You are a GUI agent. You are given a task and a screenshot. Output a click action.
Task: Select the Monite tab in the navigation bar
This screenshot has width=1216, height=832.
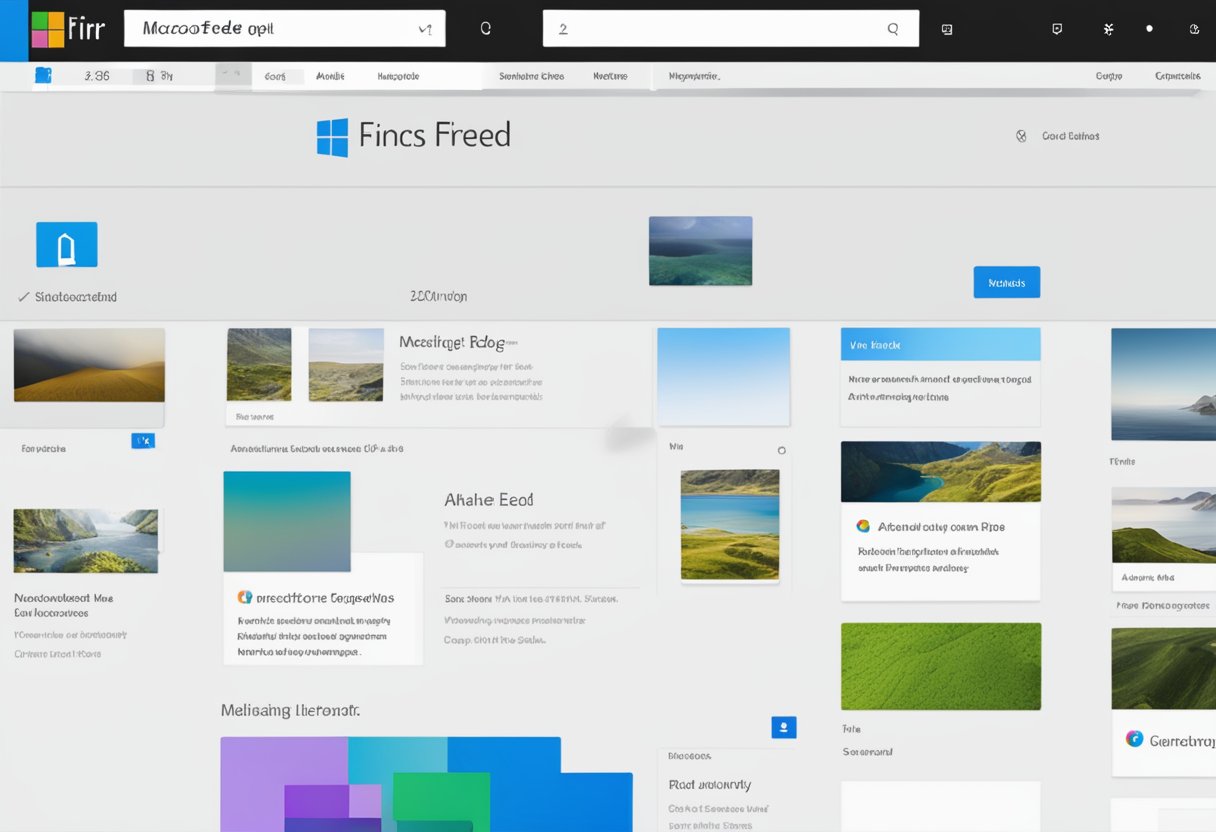coord(330,76)
